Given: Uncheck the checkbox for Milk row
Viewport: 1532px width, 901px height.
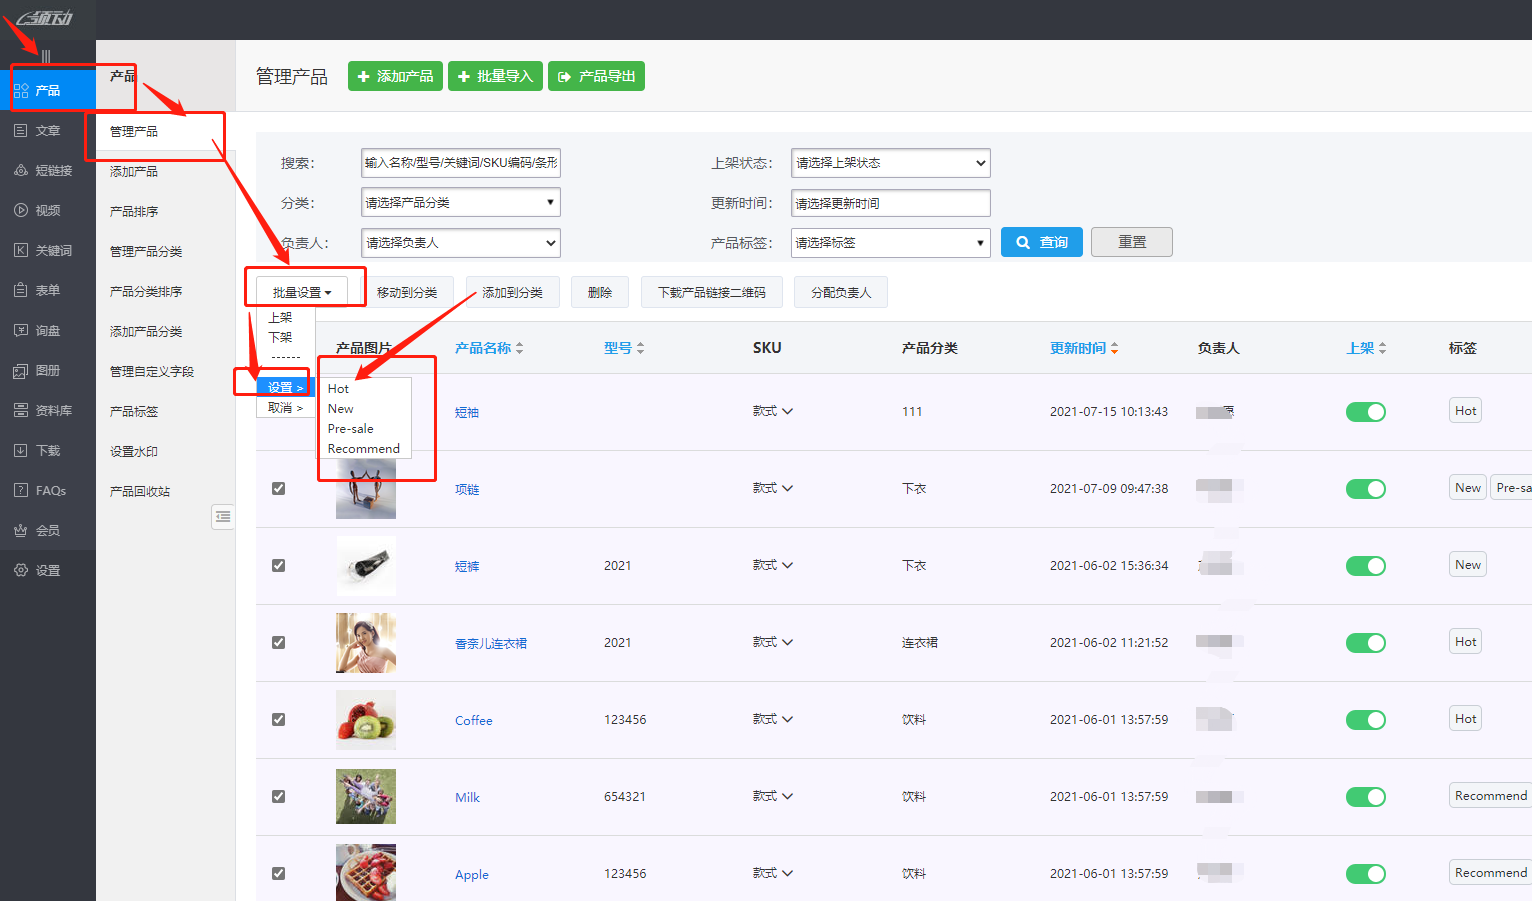Looking at the screenshot, I should coord(278,796).
